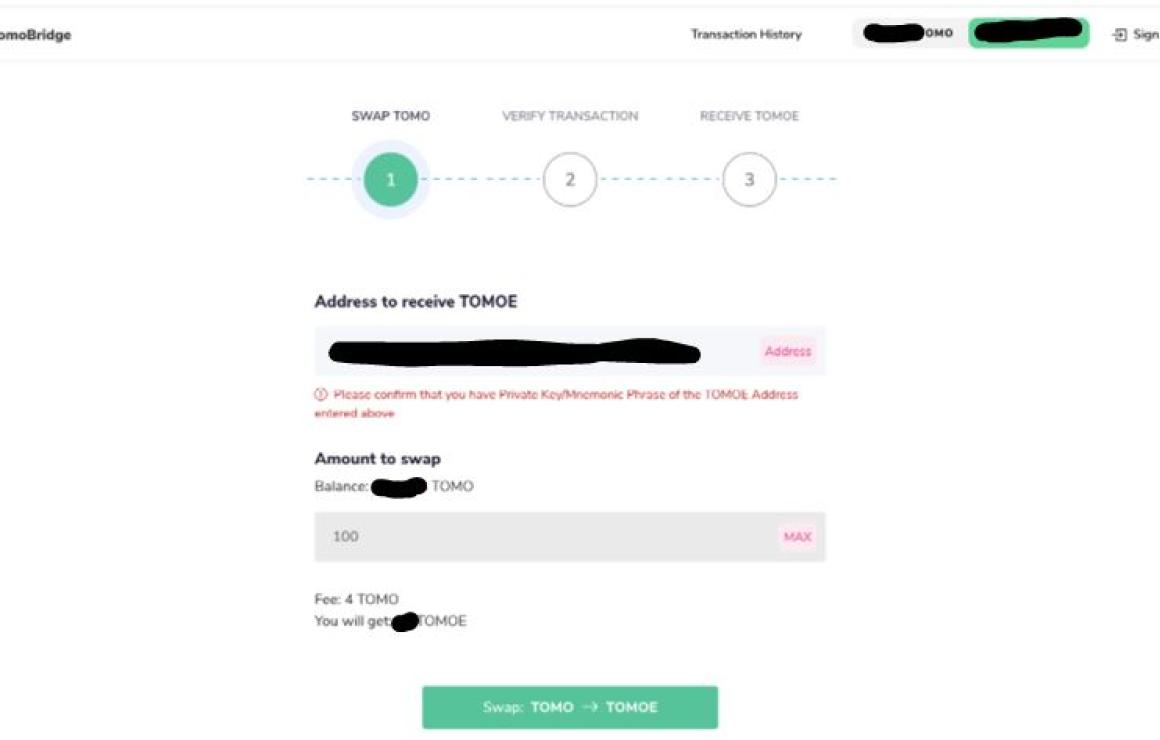Click step 1 green circle

tap(391, 180)
